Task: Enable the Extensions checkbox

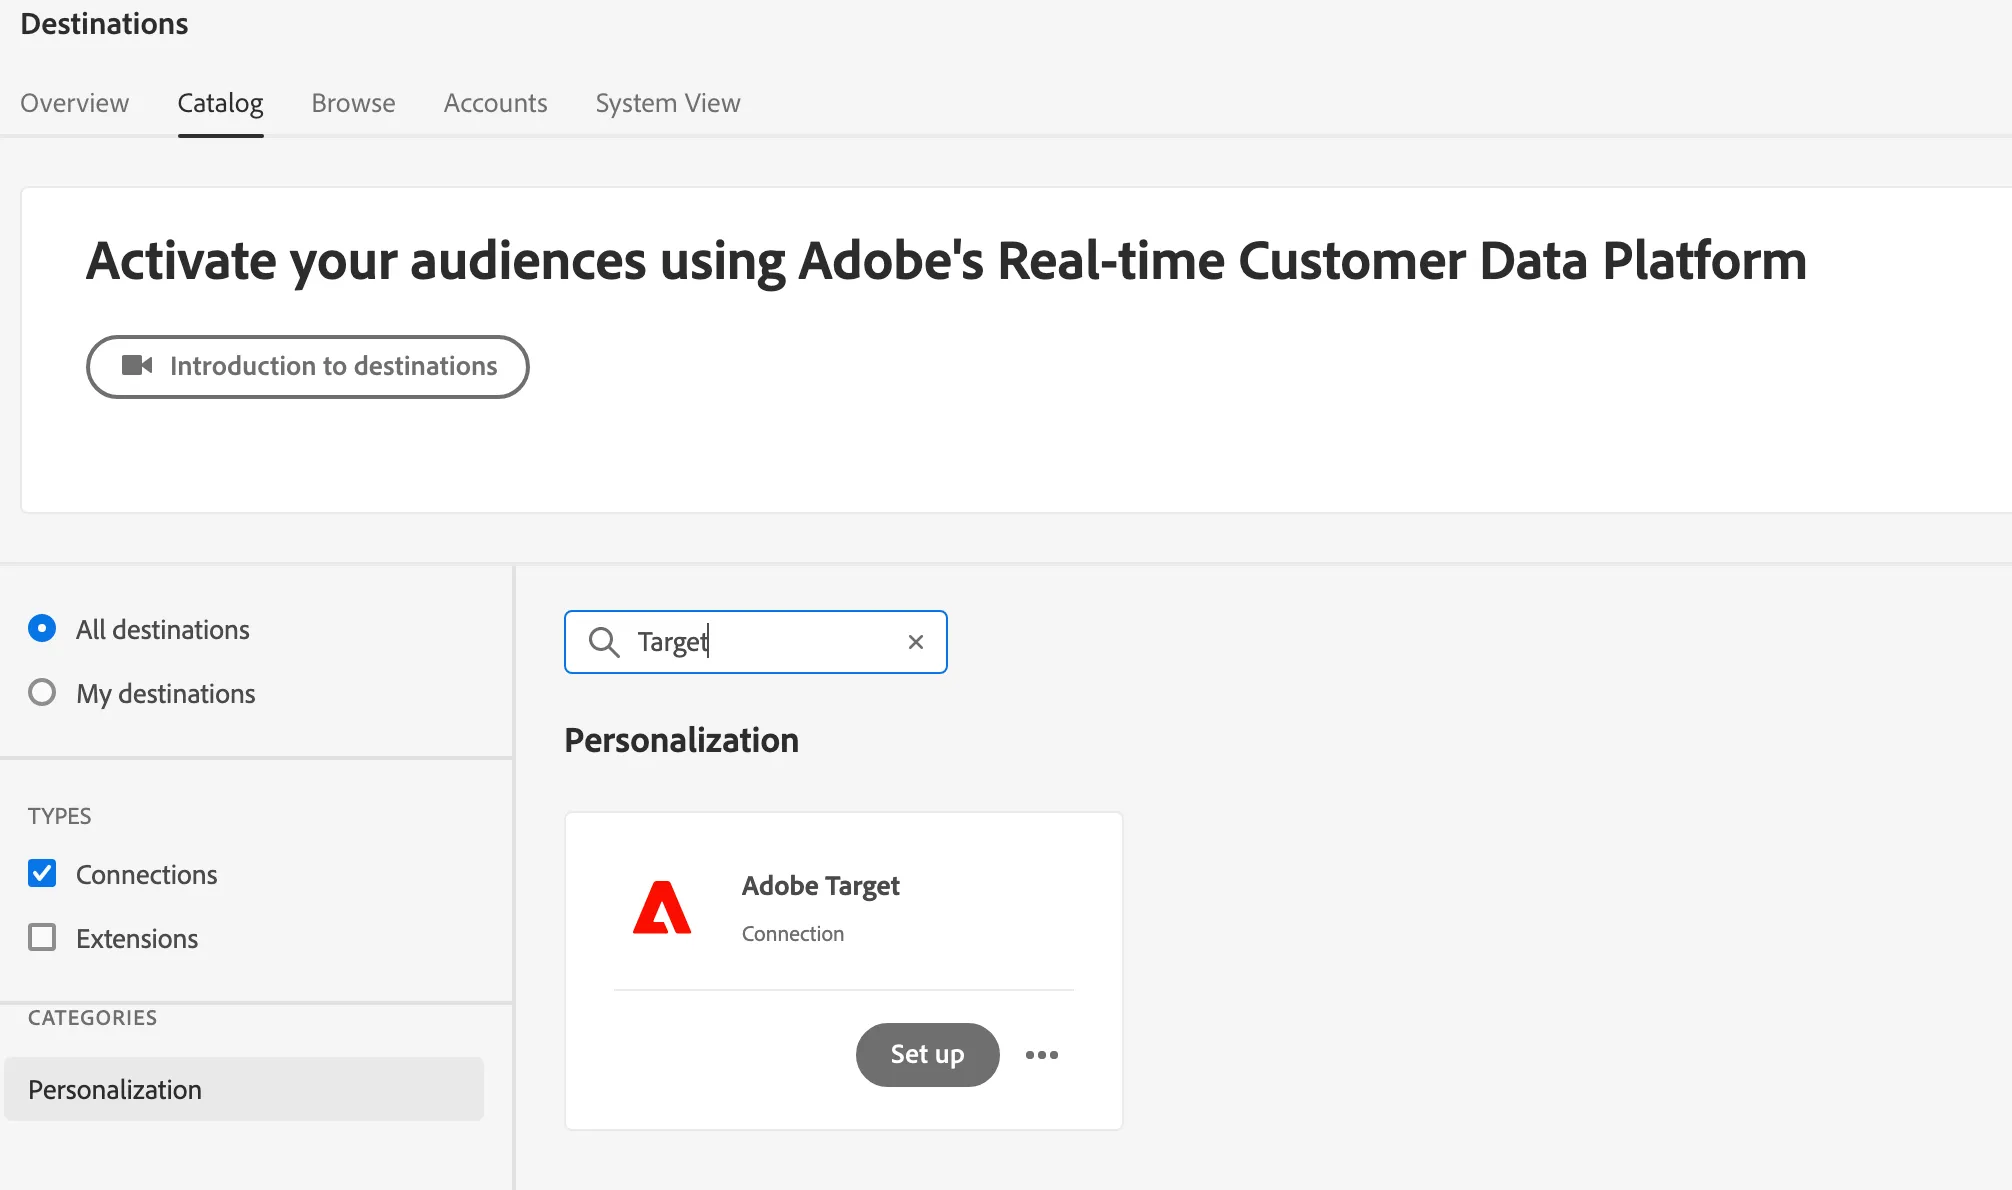Action: [x=42, y=937]
